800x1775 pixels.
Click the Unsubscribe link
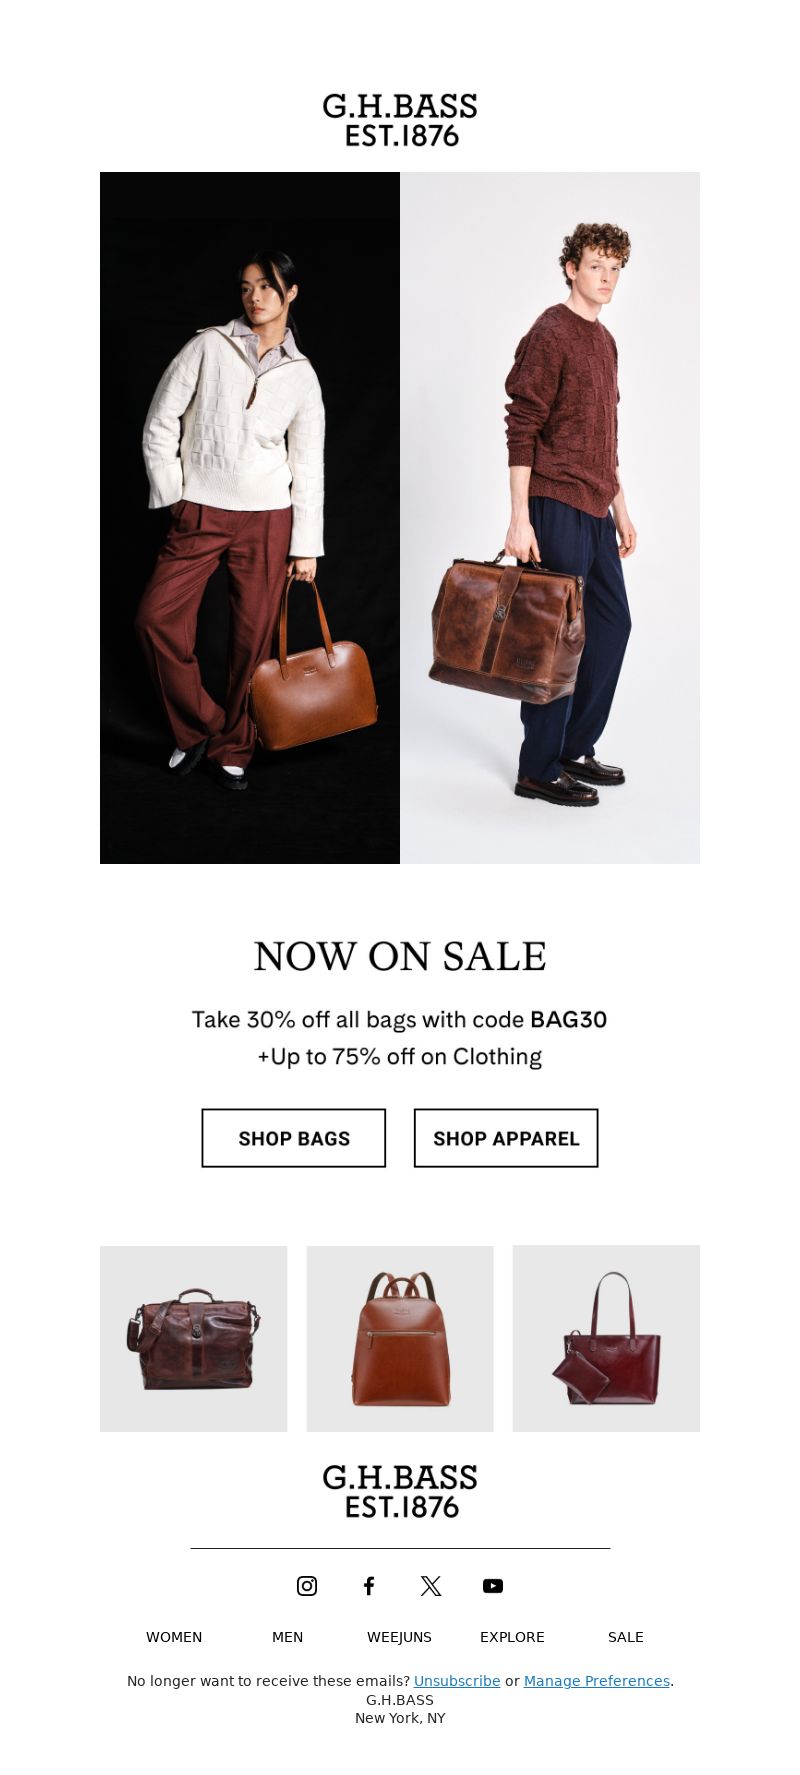click(457, 1681)
